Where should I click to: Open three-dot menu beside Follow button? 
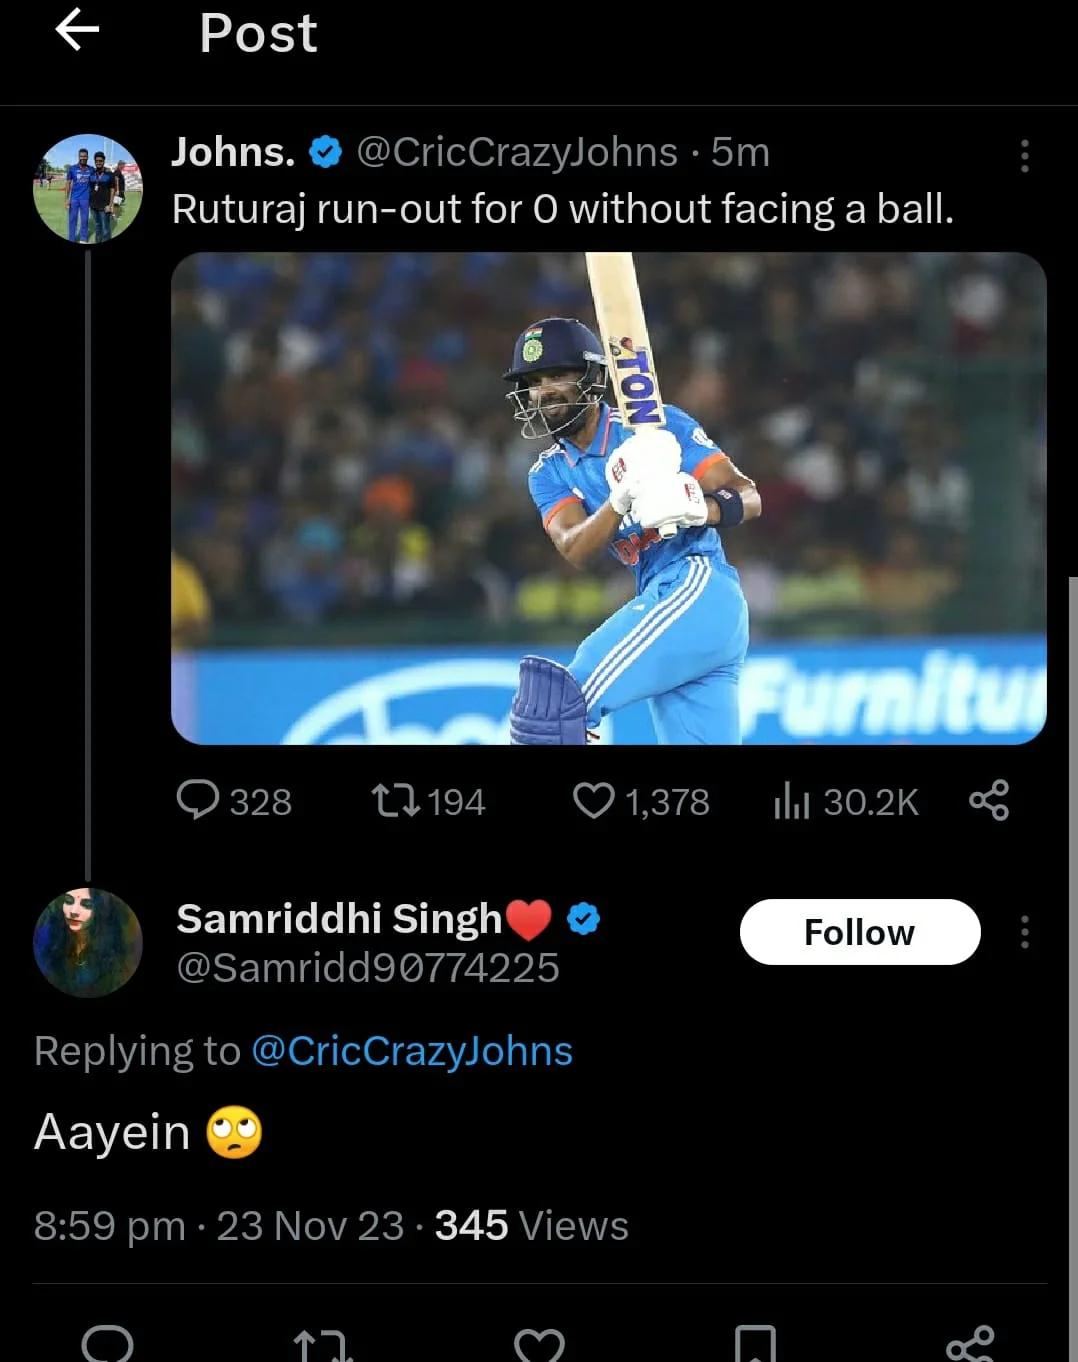[x=1024, y=932]
